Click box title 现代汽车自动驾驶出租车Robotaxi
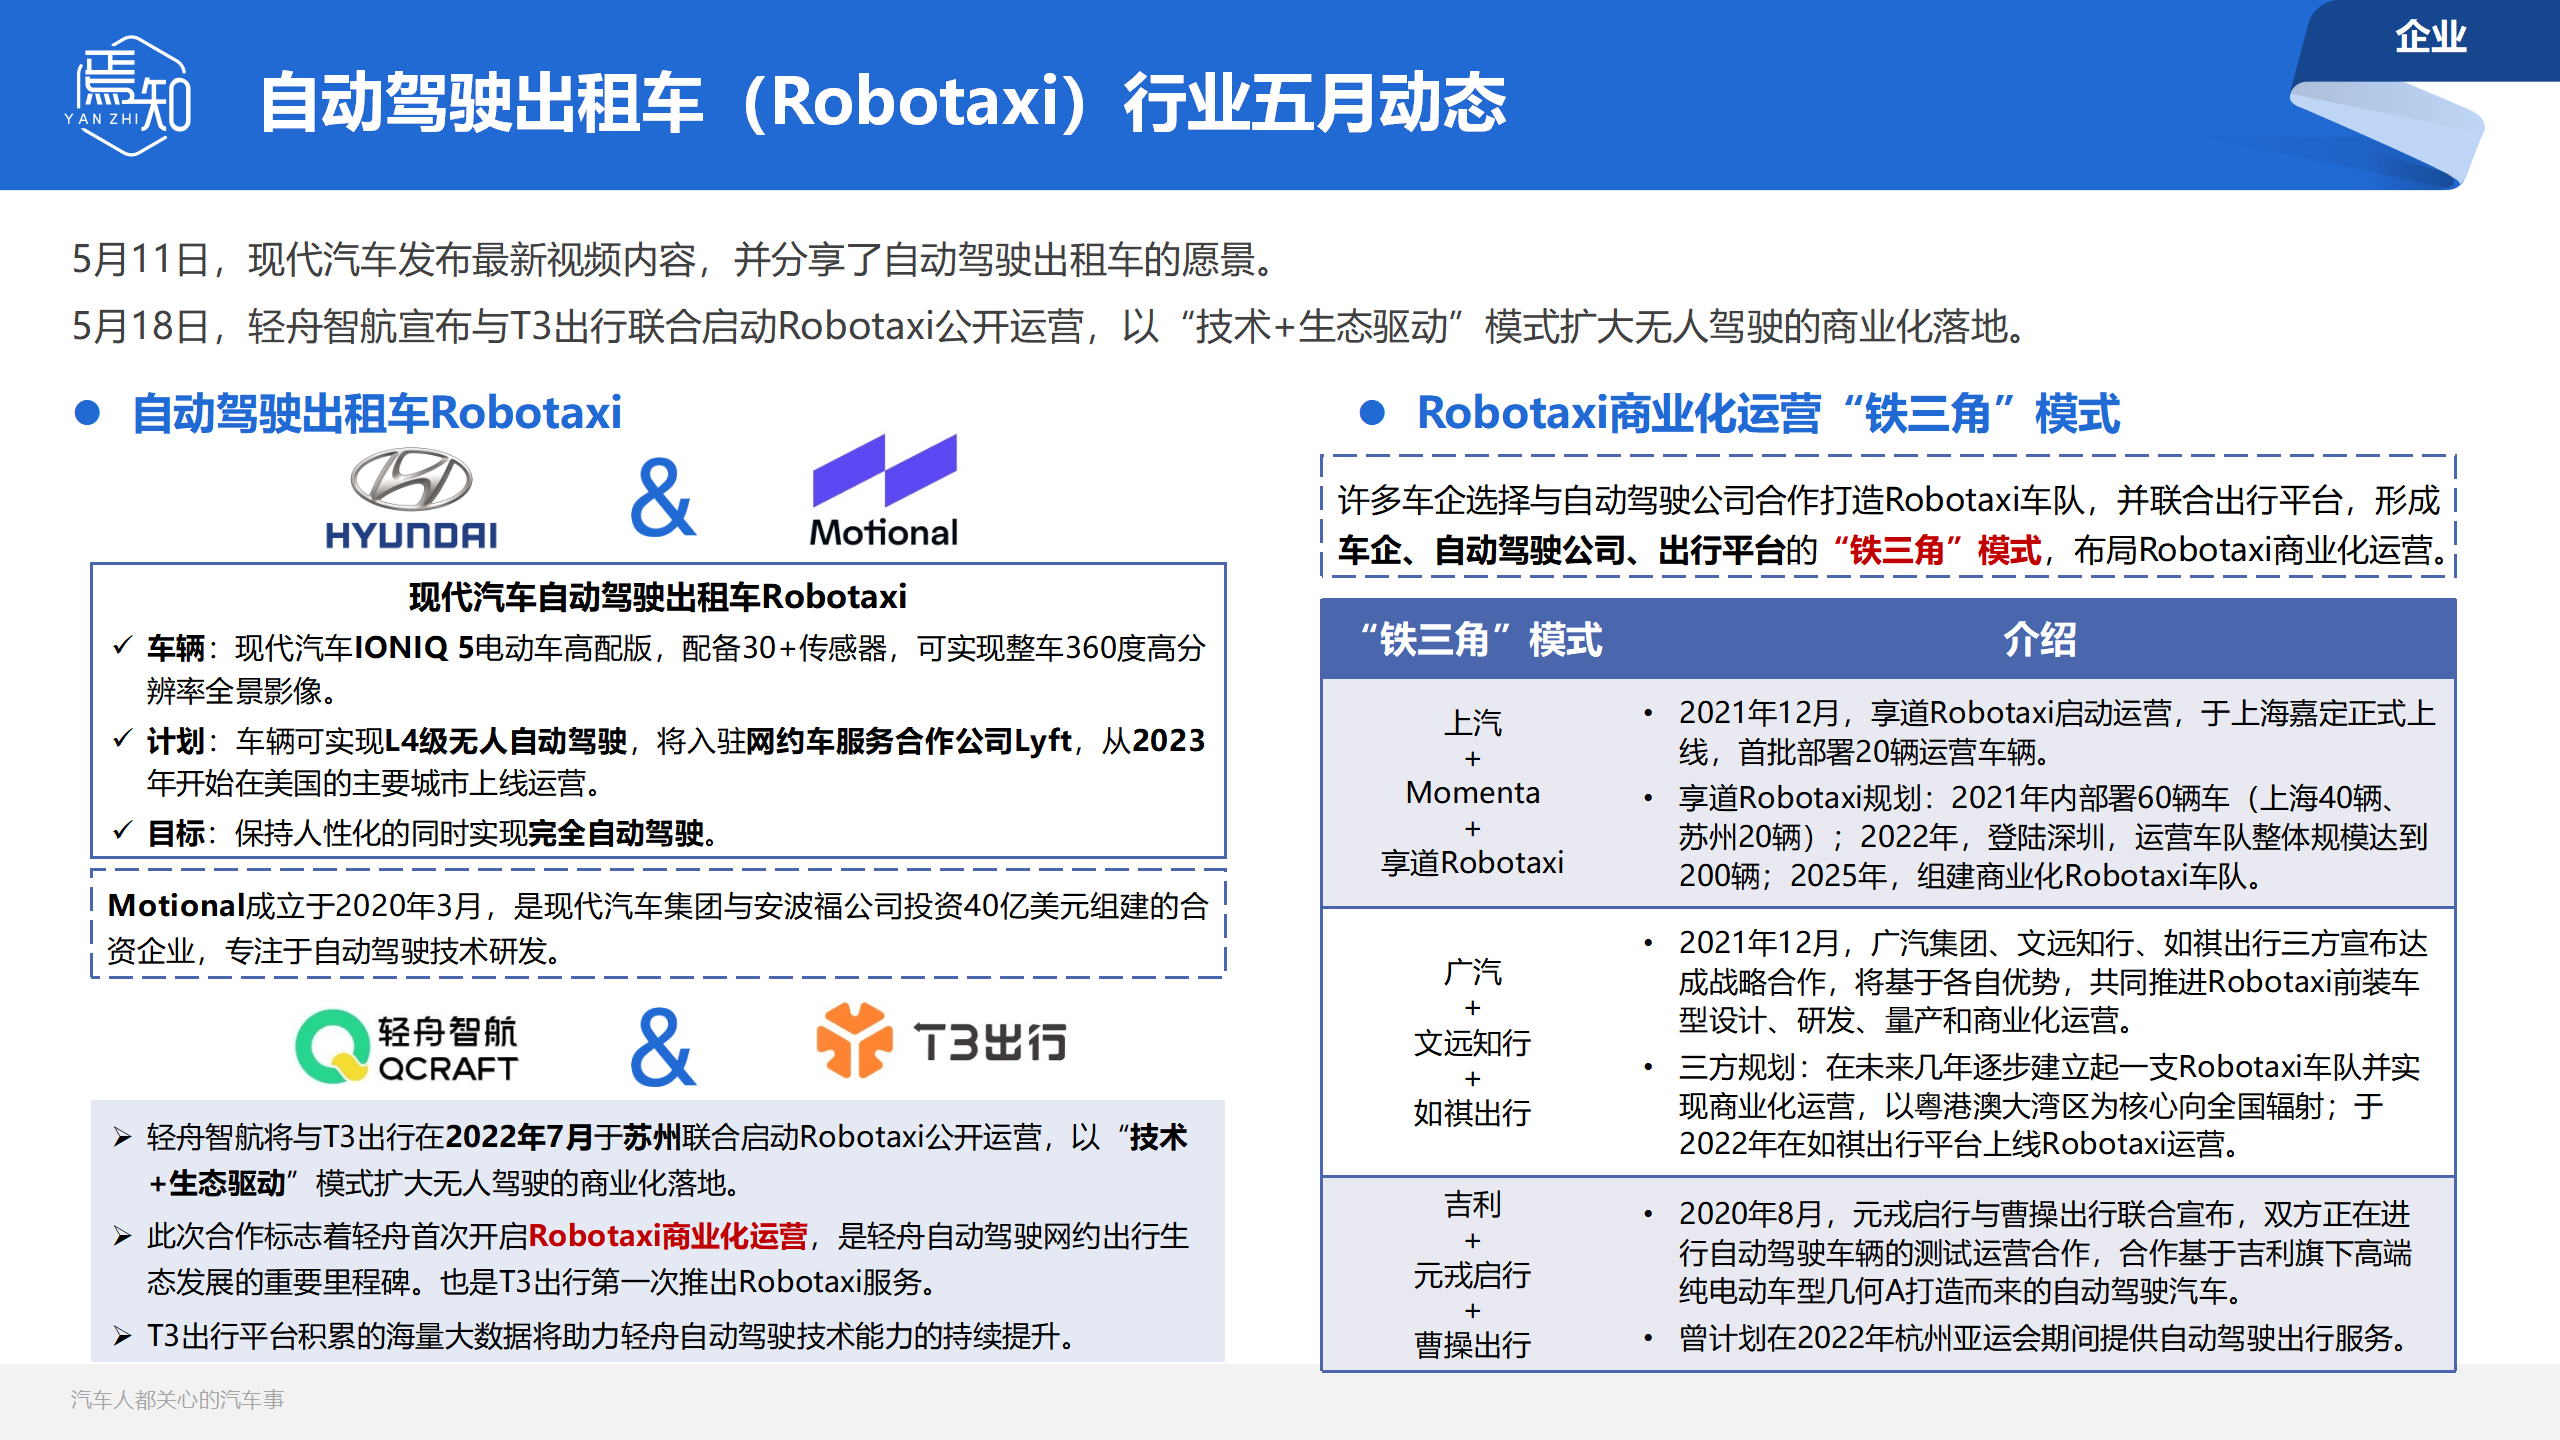Viewport: 2560px width, 1440px height. [658, 597]
